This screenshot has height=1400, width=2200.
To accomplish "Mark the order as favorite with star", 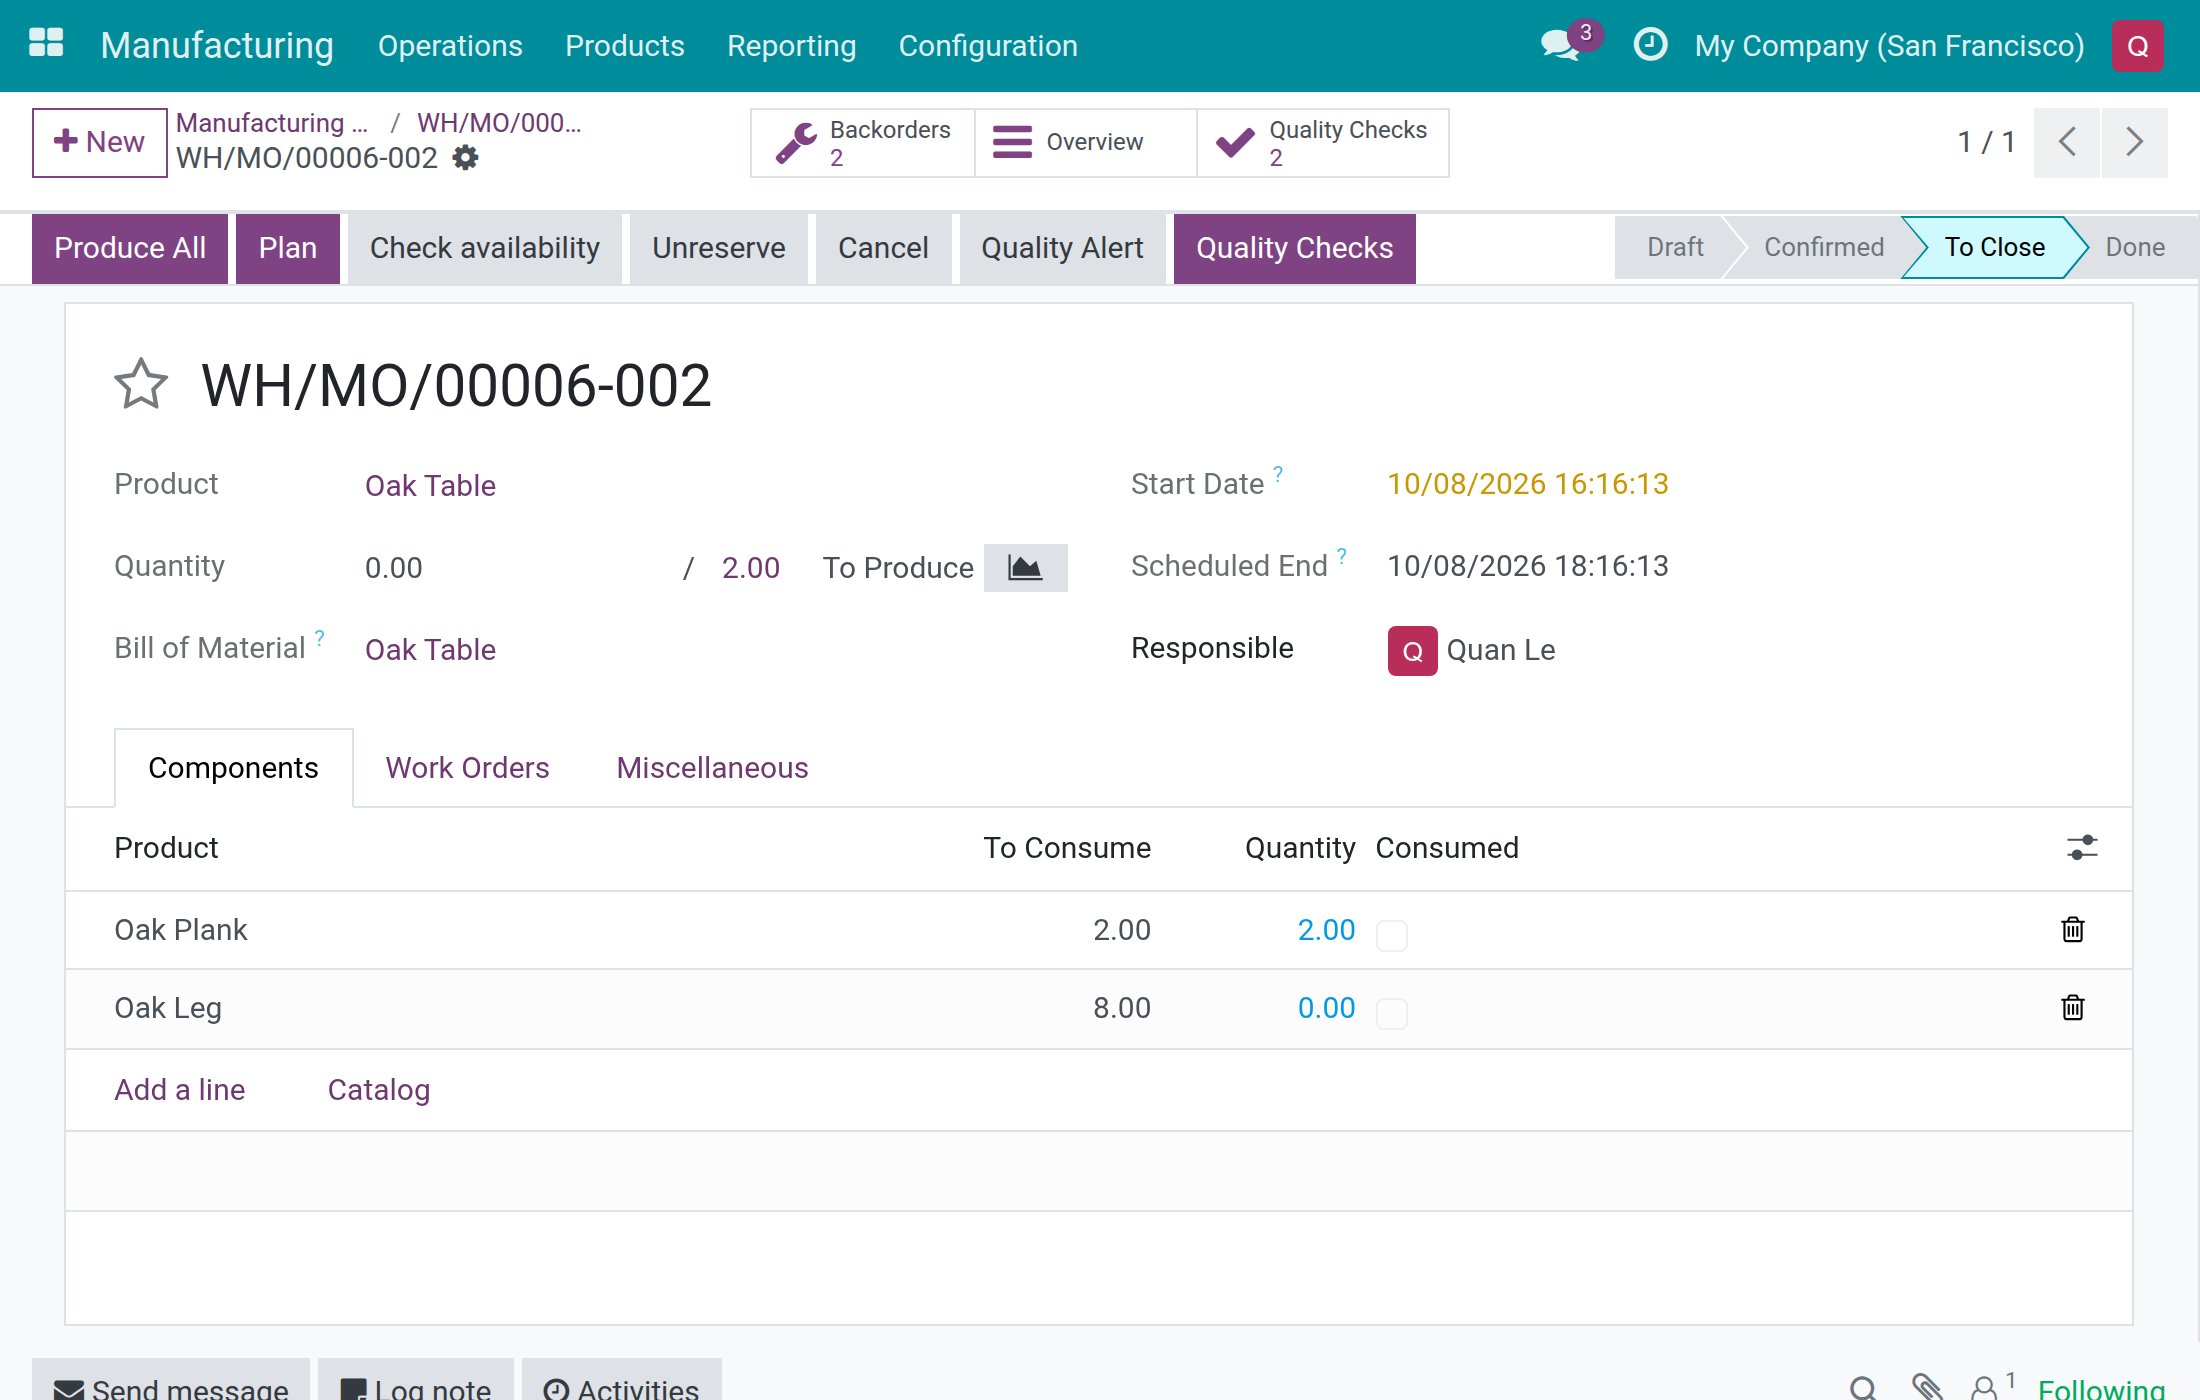I will coord(141,385).
